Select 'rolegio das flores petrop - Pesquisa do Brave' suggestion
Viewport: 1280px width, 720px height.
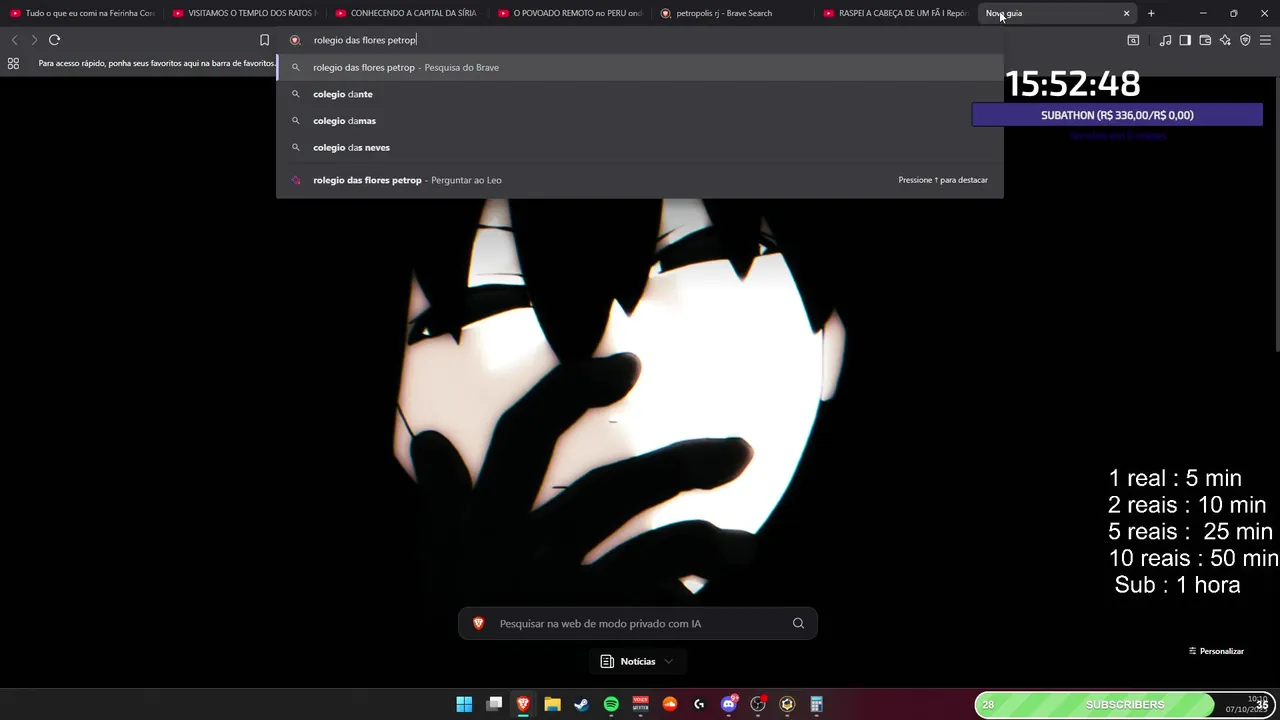point(640,67)
